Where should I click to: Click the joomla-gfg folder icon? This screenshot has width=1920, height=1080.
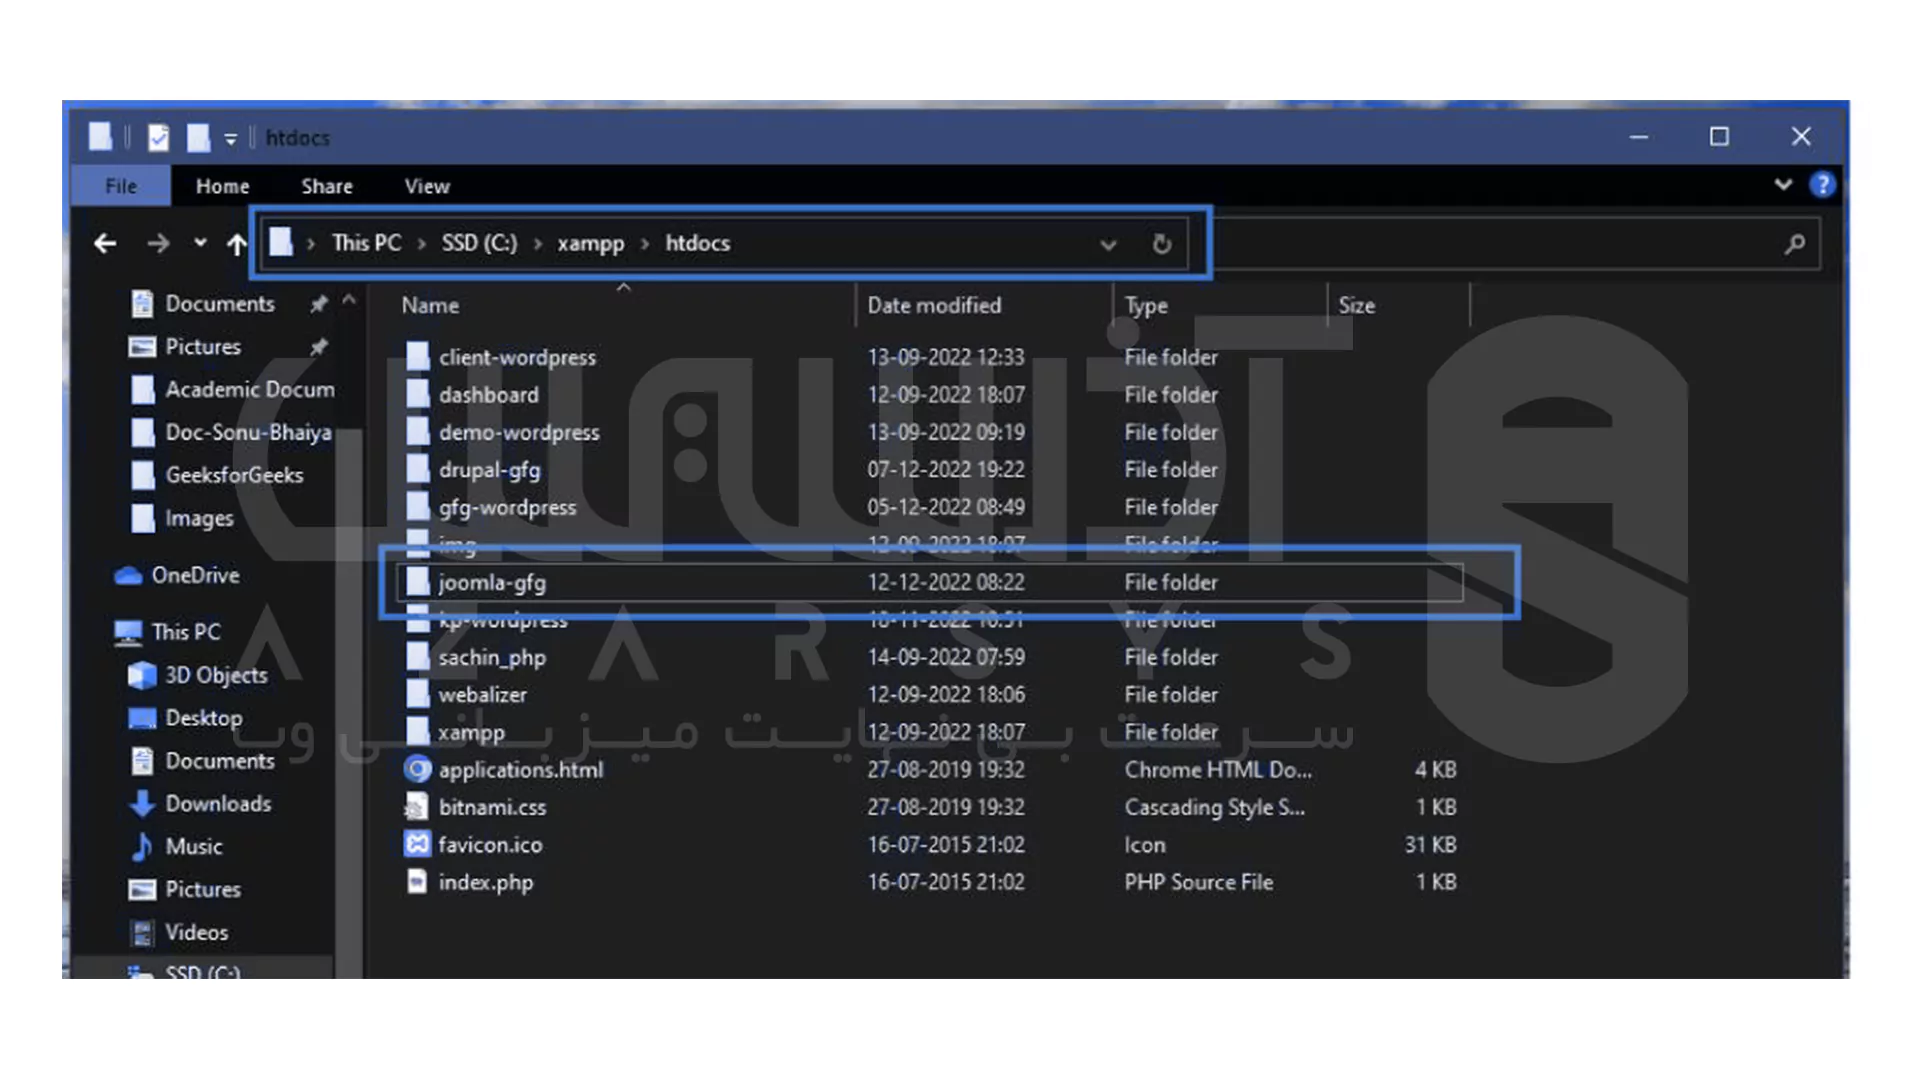[417, 582]
